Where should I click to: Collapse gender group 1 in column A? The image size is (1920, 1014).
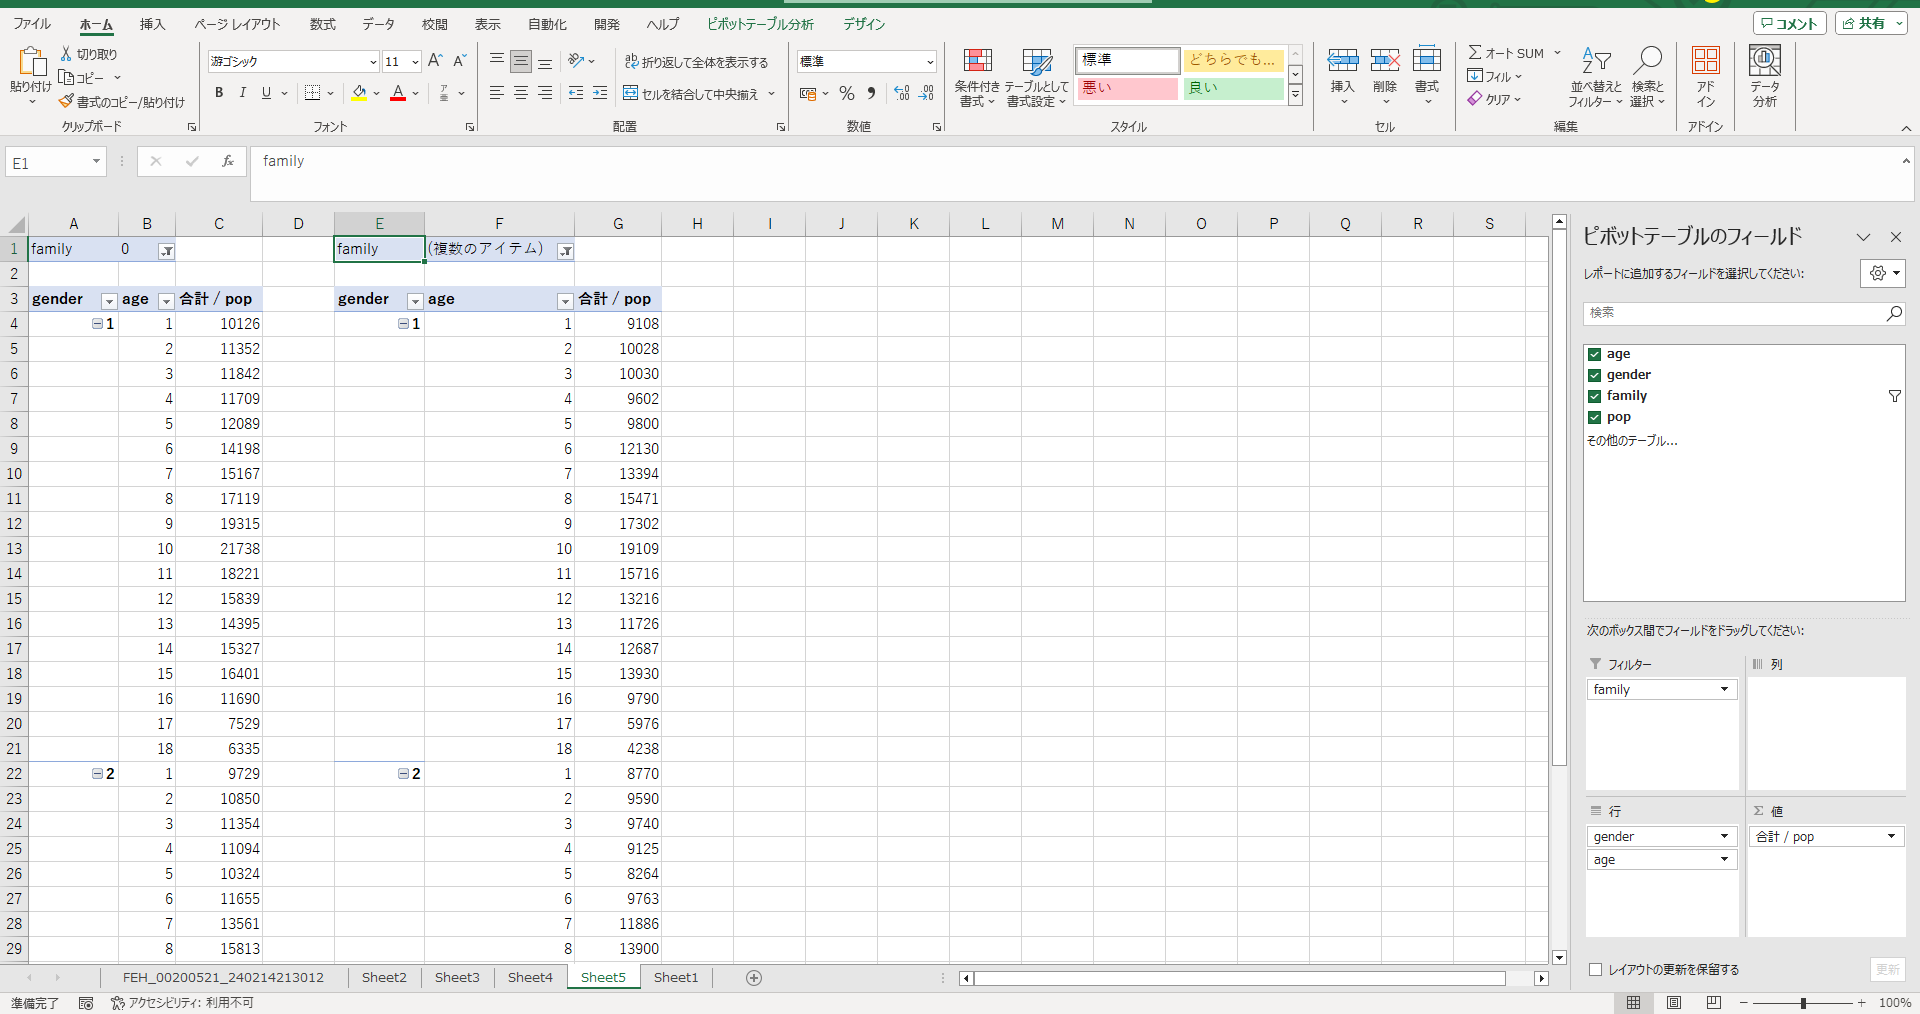click(x=97, y=324)
